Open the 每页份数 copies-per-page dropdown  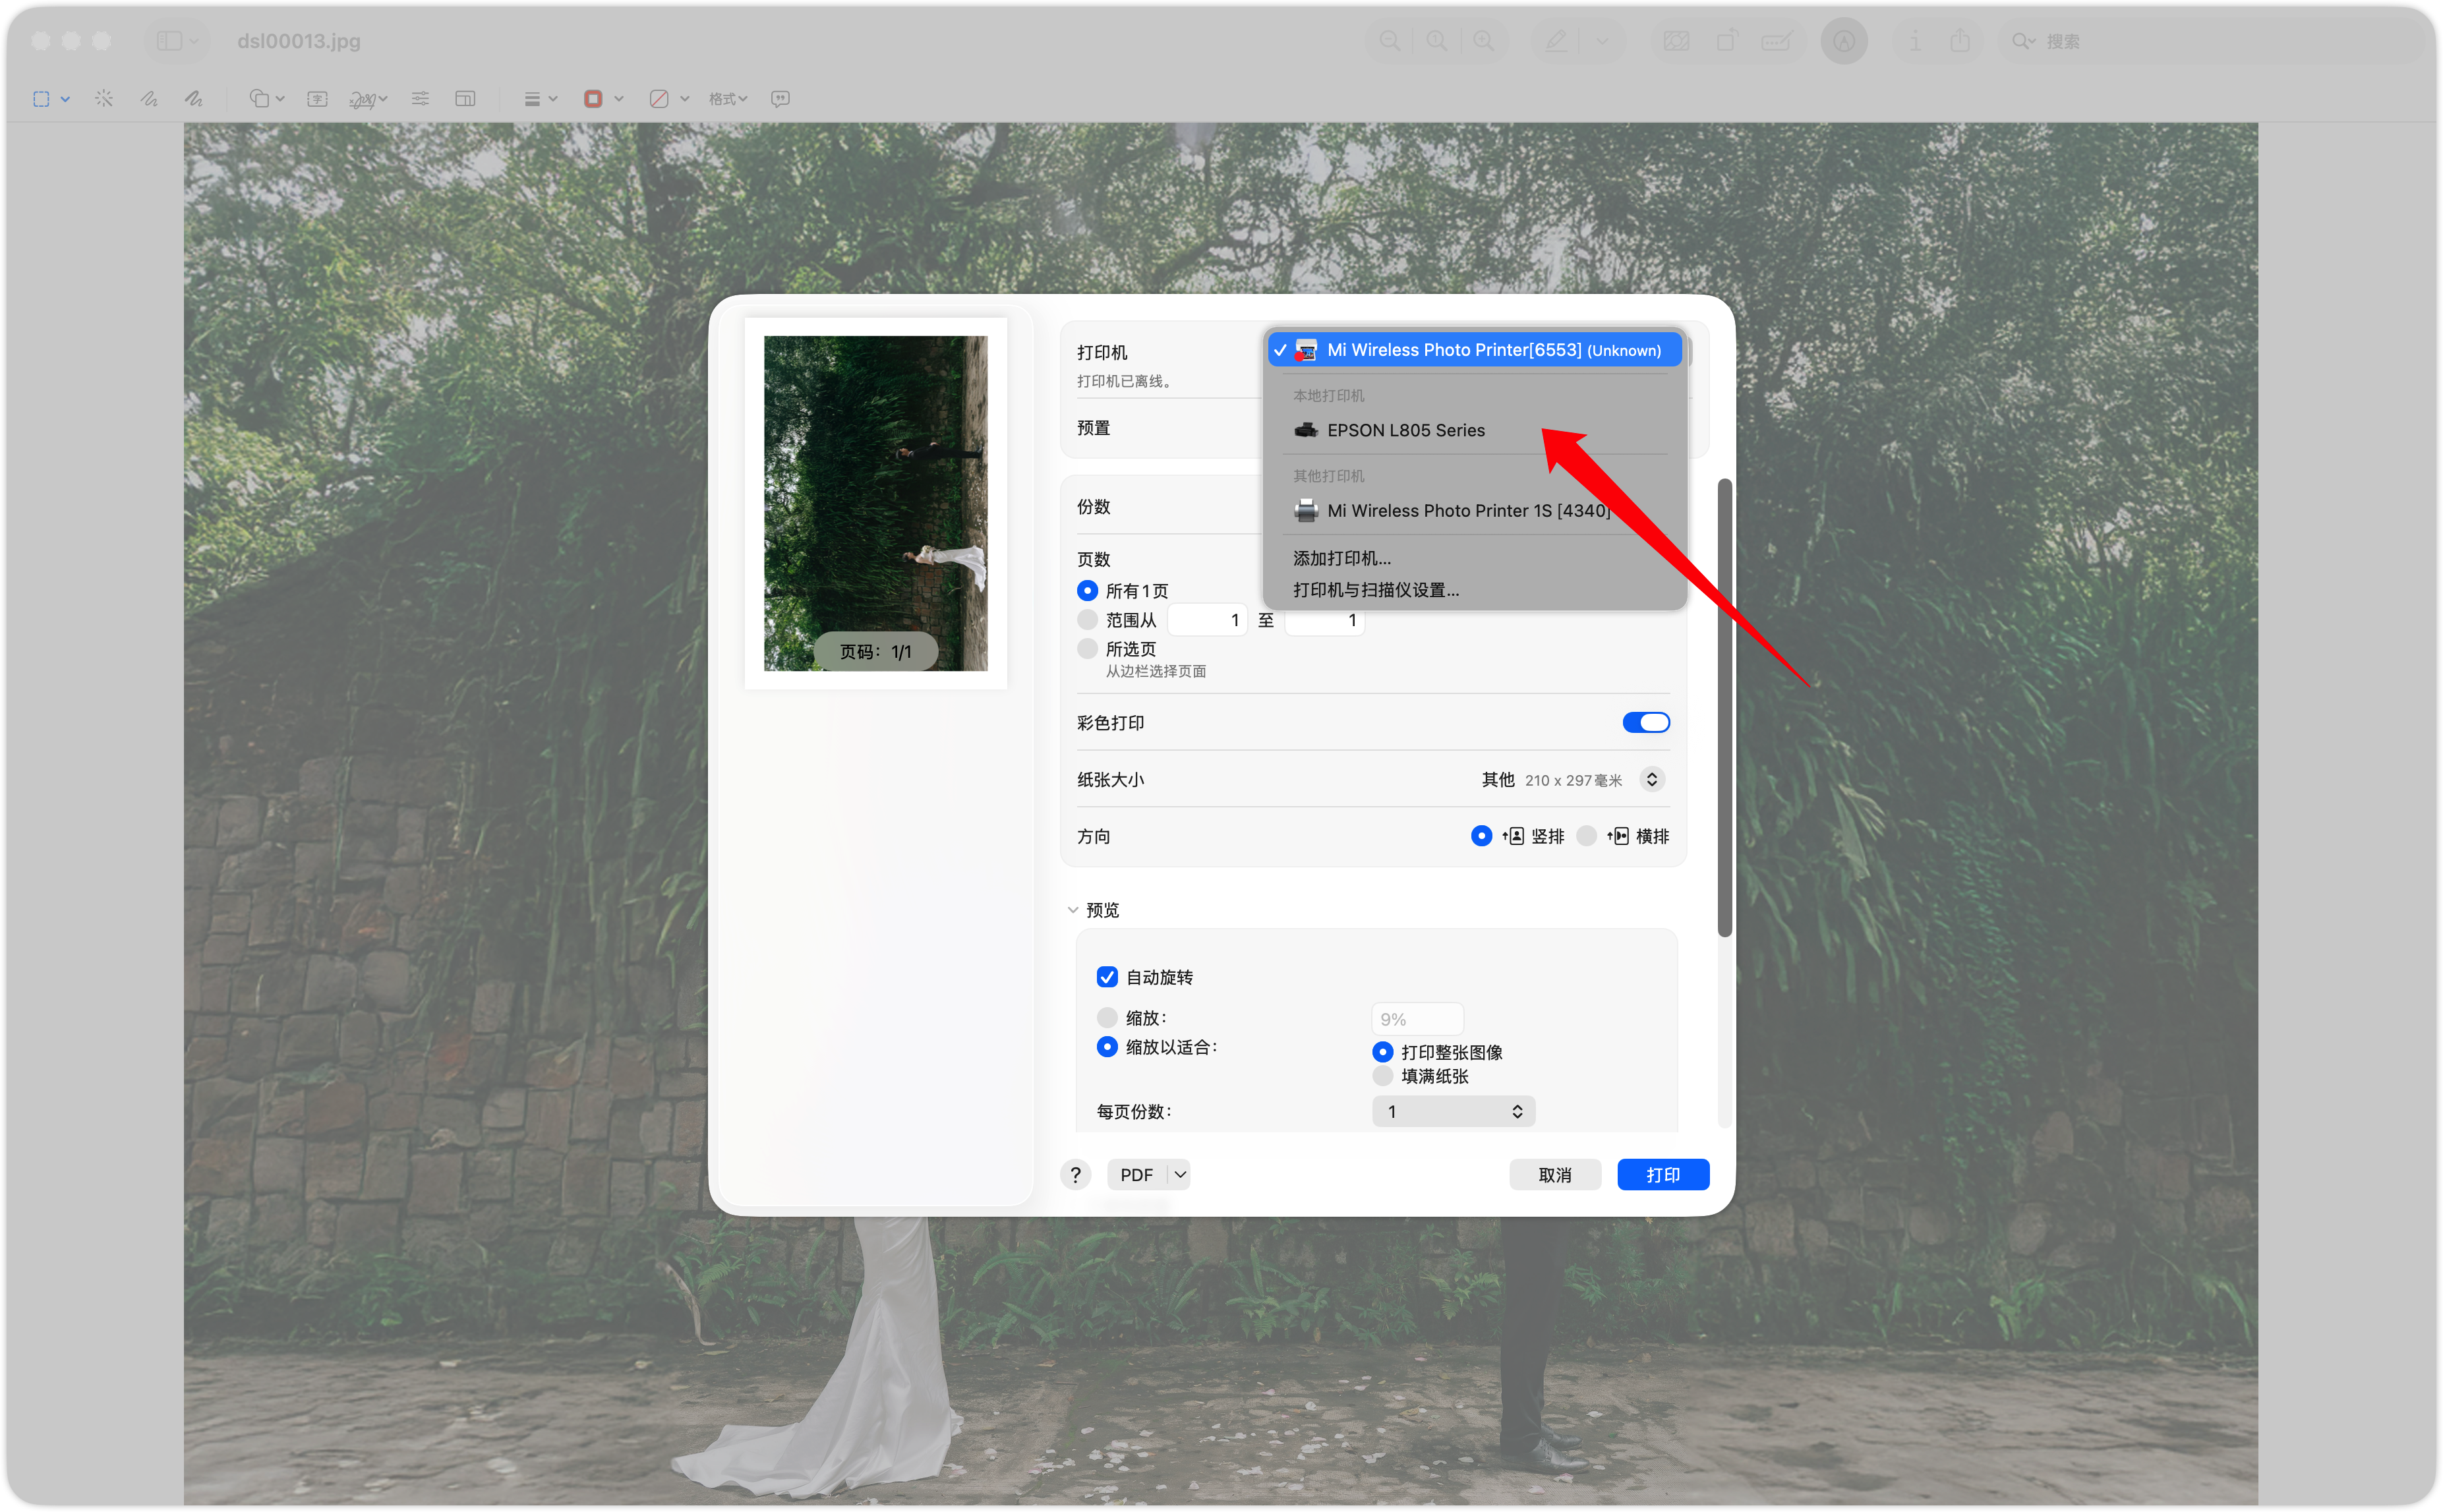coord(1453,1111)
